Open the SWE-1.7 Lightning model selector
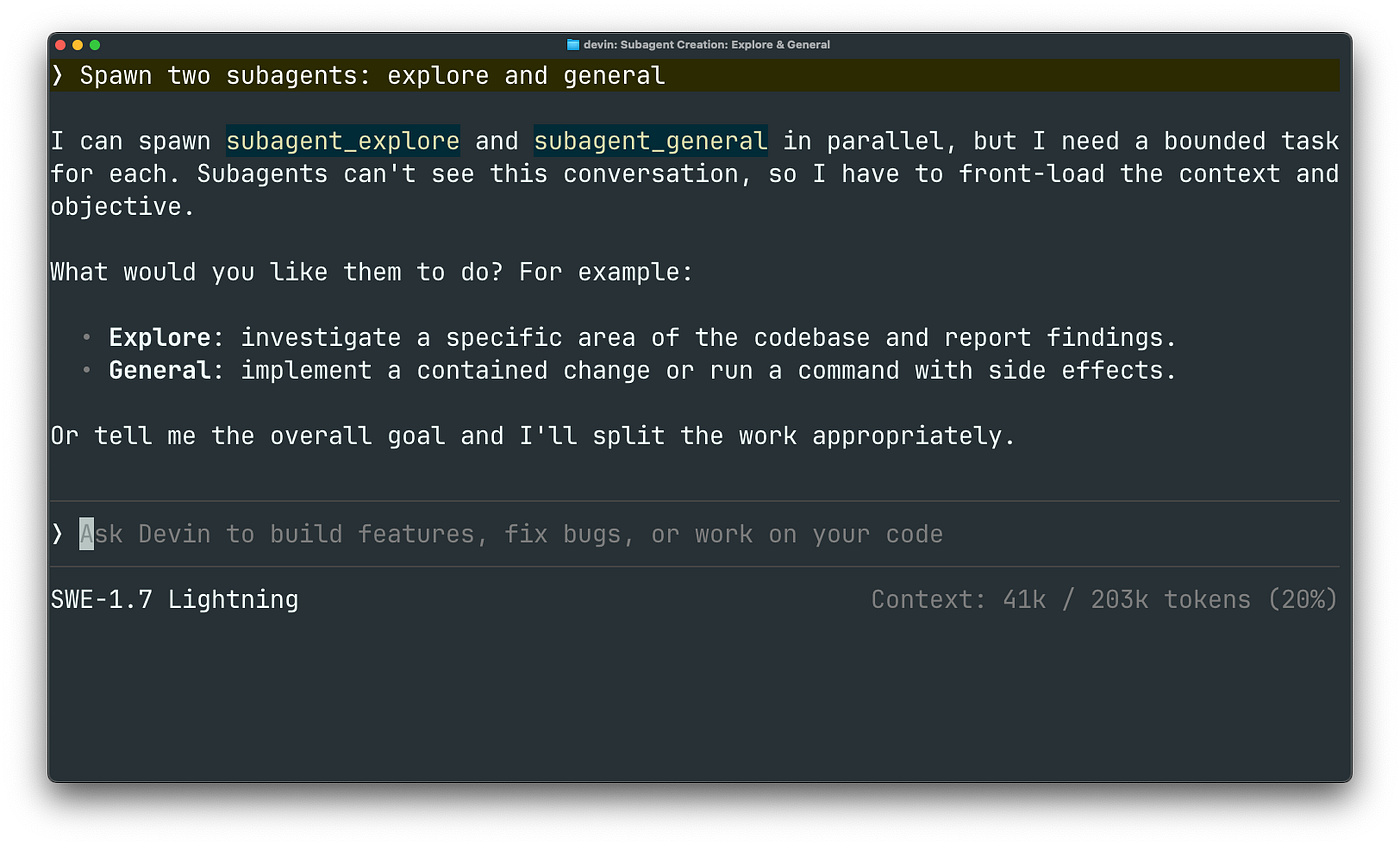Image resolution: width=1400 pixels, height=846 pixels. tap(174, 600)
